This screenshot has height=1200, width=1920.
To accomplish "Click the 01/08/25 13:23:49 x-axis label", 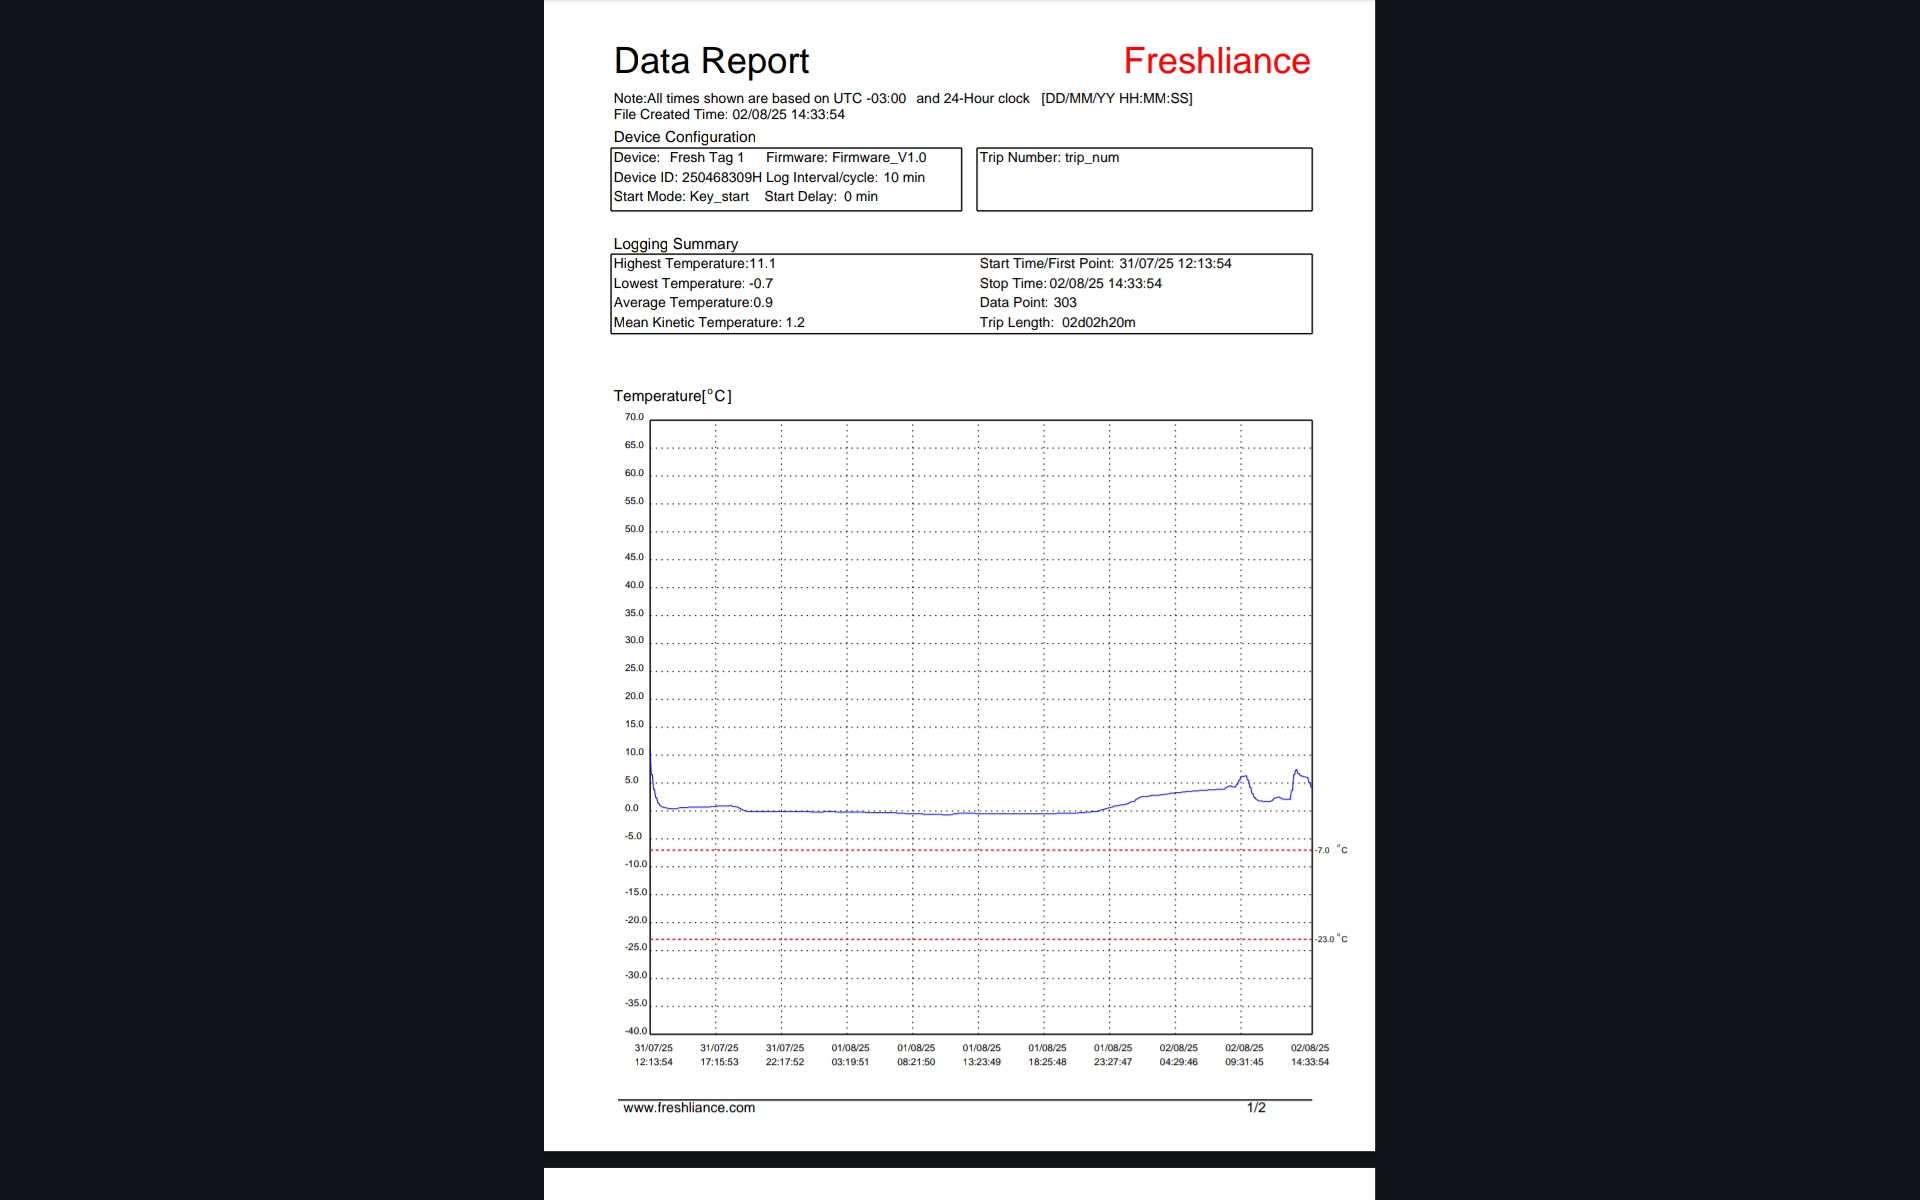I will 981,1055.
